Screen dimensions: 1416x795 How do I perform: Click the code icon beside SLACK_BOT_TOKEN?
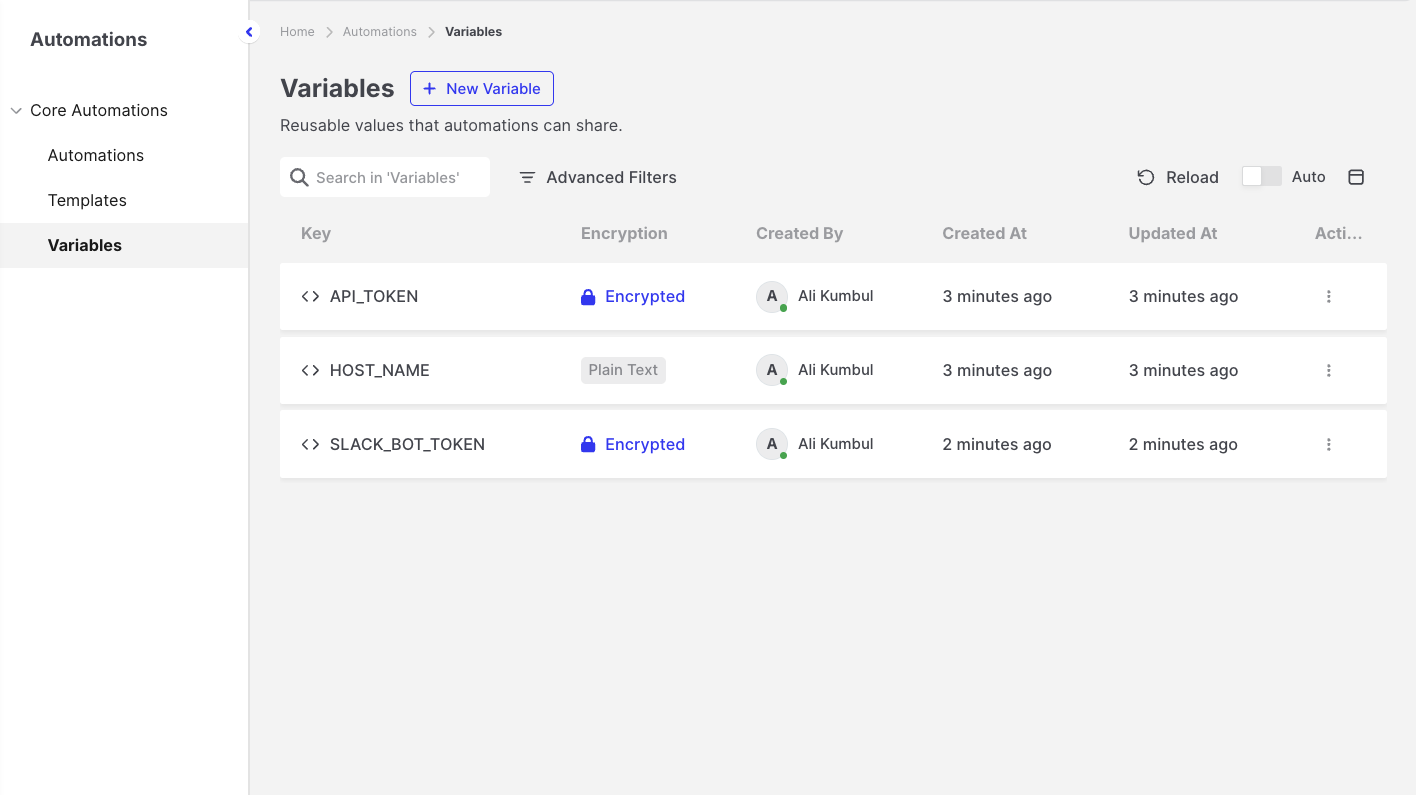[310, 444]
